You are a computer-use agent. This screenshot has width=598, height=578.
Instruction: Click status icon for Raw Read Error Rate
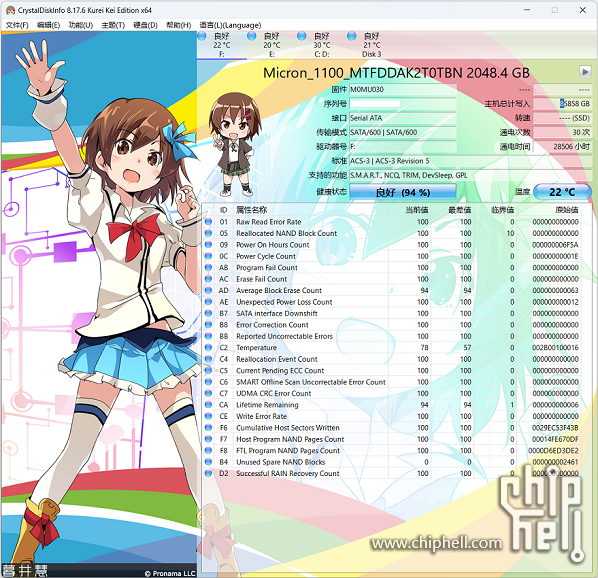[208, 222]
